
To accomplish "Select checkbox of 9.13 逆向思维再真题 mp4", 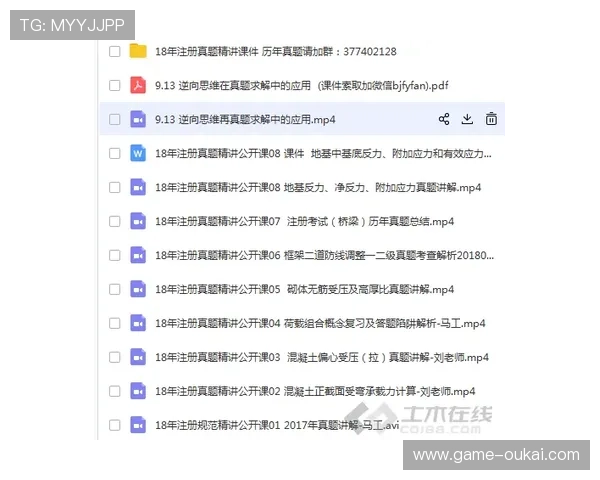I will [x=114, y=119].
